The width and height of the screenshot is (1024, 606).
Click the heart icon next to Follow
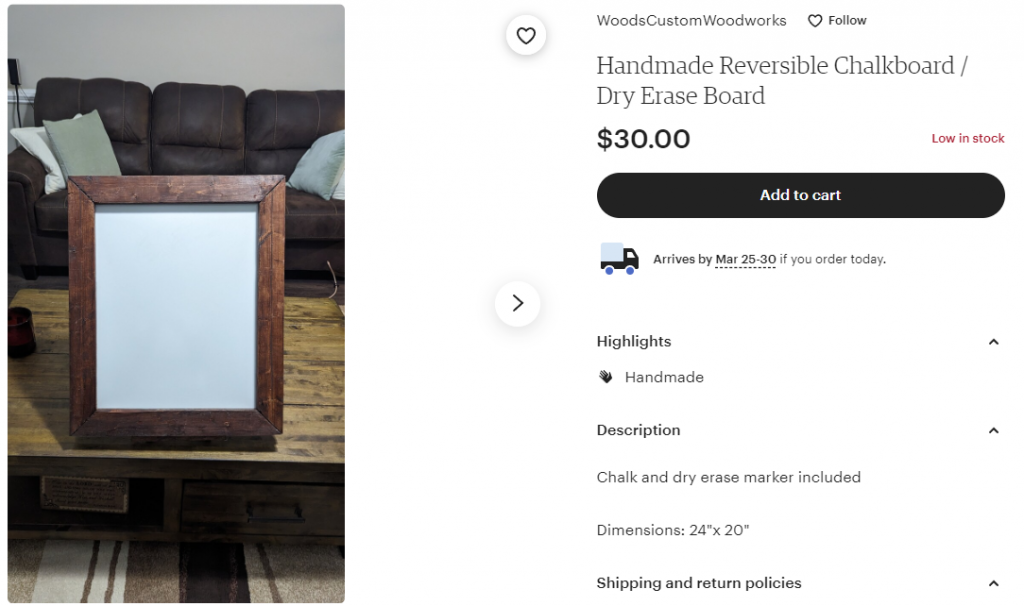point(813,20)
